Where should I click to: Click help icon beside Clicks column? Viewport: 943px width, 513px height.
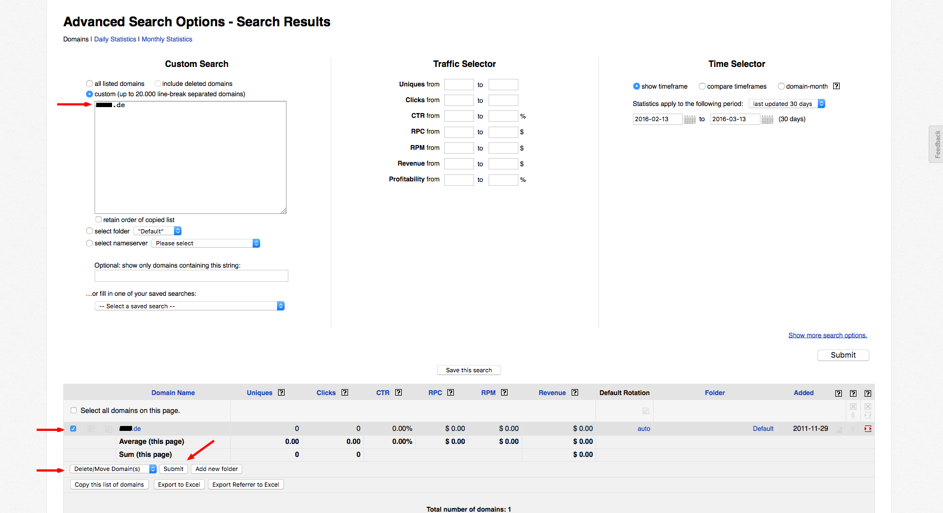coord(344,393)
